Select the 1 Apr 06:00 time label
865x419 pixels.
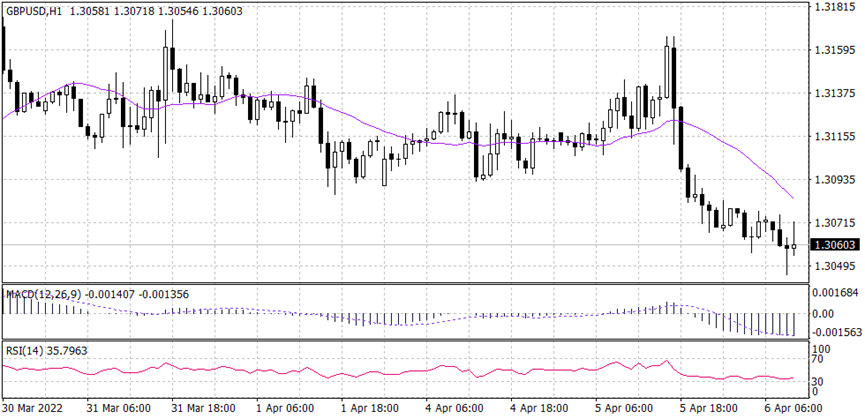[x=285, y=409]
